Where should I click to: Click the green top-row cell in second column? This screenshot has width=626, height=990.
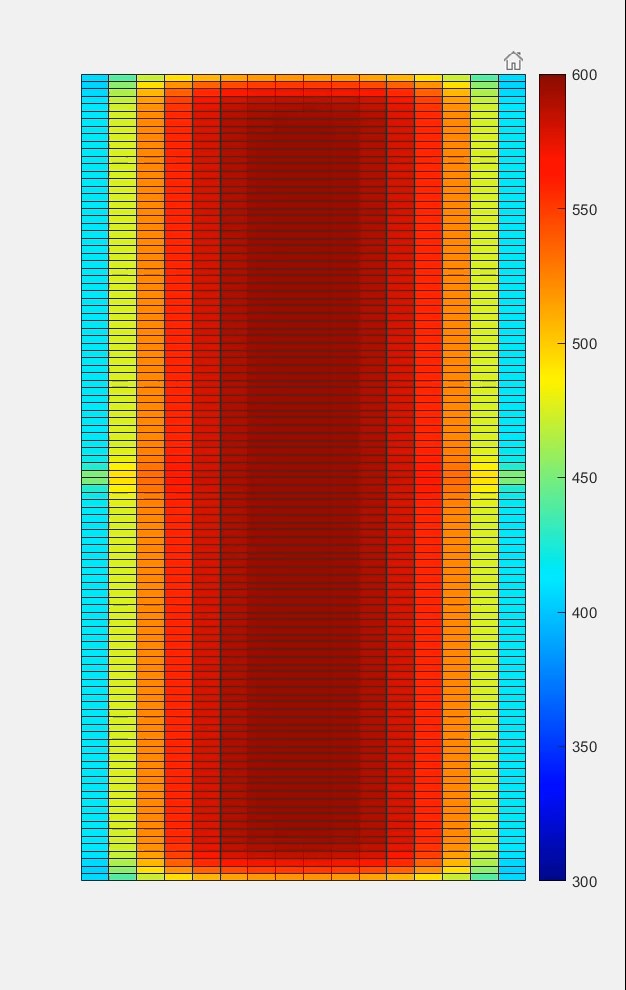click(122, 79)
